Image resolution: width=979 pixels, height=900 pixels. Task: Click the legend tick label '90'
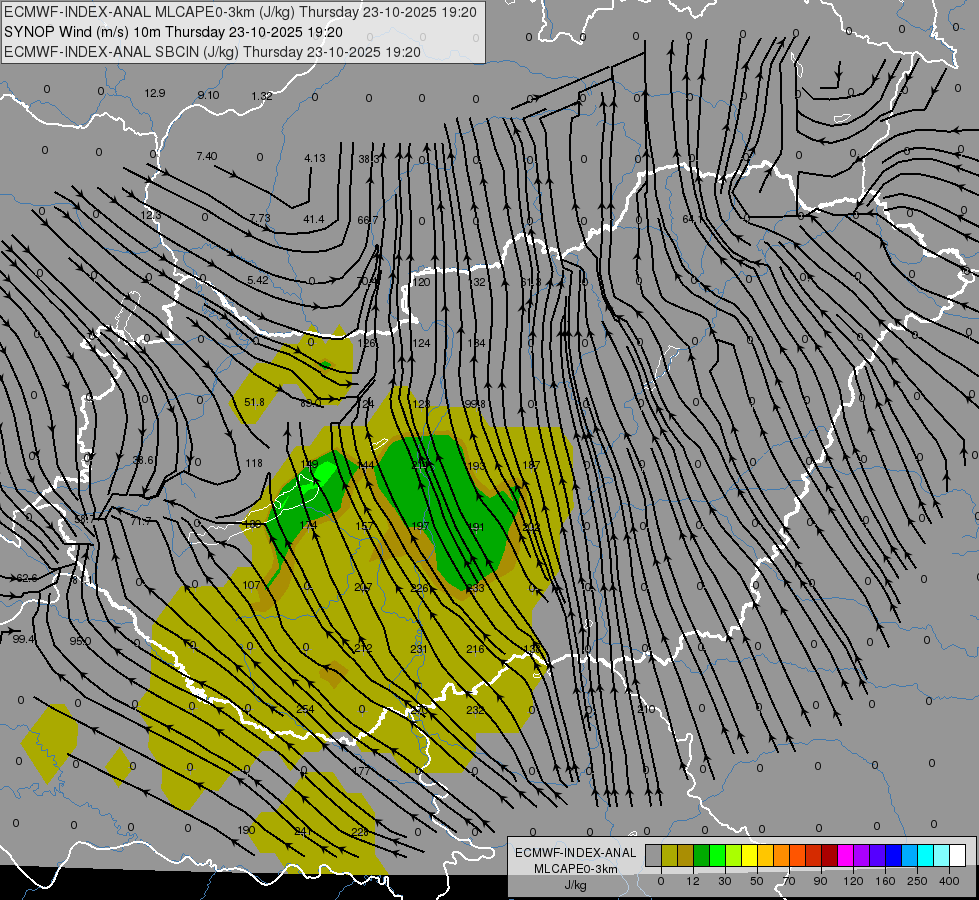(x=821, y=881)
